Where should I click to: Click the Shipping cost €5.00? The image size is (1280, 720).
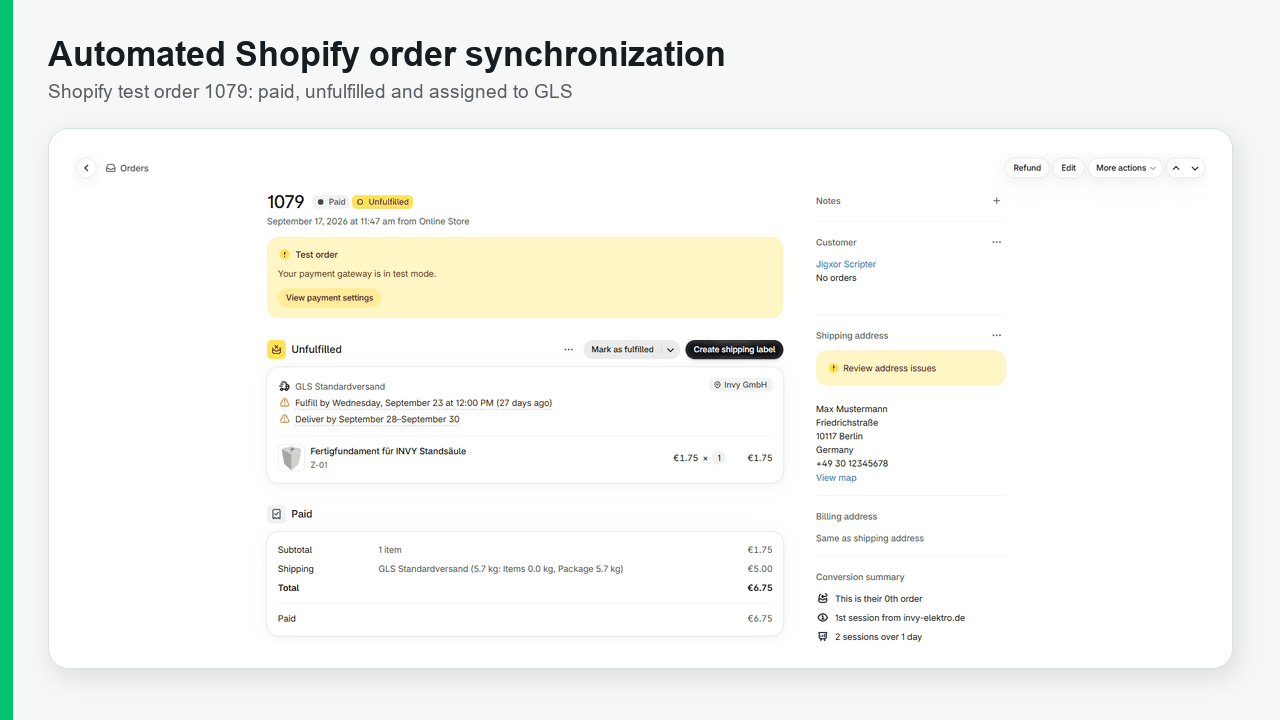point(760,569)
